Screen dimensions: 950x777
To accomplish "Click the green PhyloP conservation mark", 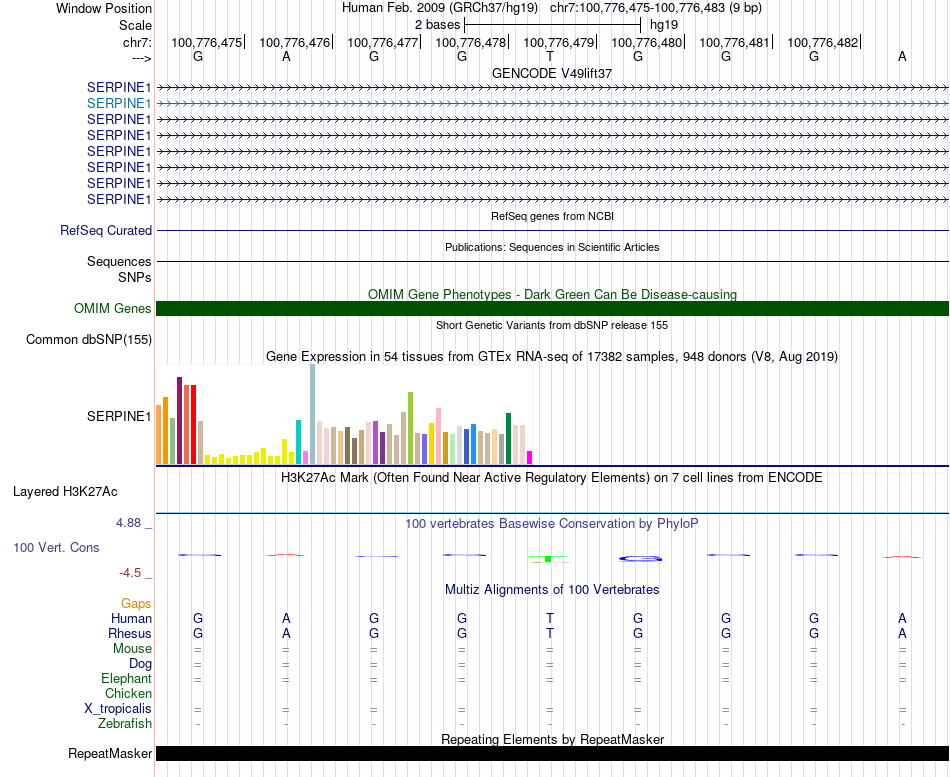I will pyautogui.click(x=548, y=559).
